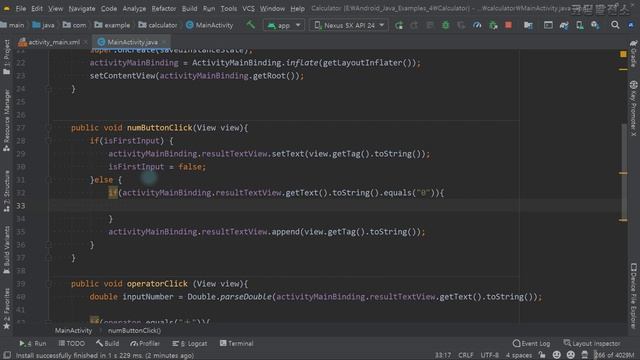Click the CRLF line separator selector
Screen dimensions: 640x360
point(465,355)
